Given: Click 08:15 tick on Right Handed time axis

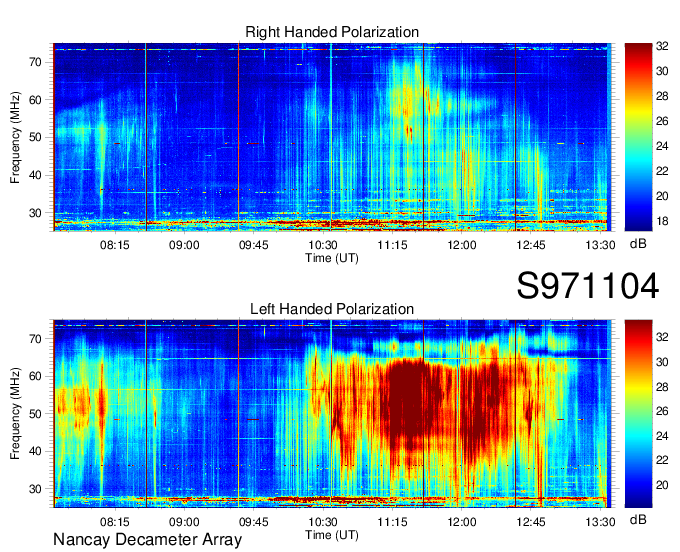Looking at the screenshot, I should [x=114, y=245].
